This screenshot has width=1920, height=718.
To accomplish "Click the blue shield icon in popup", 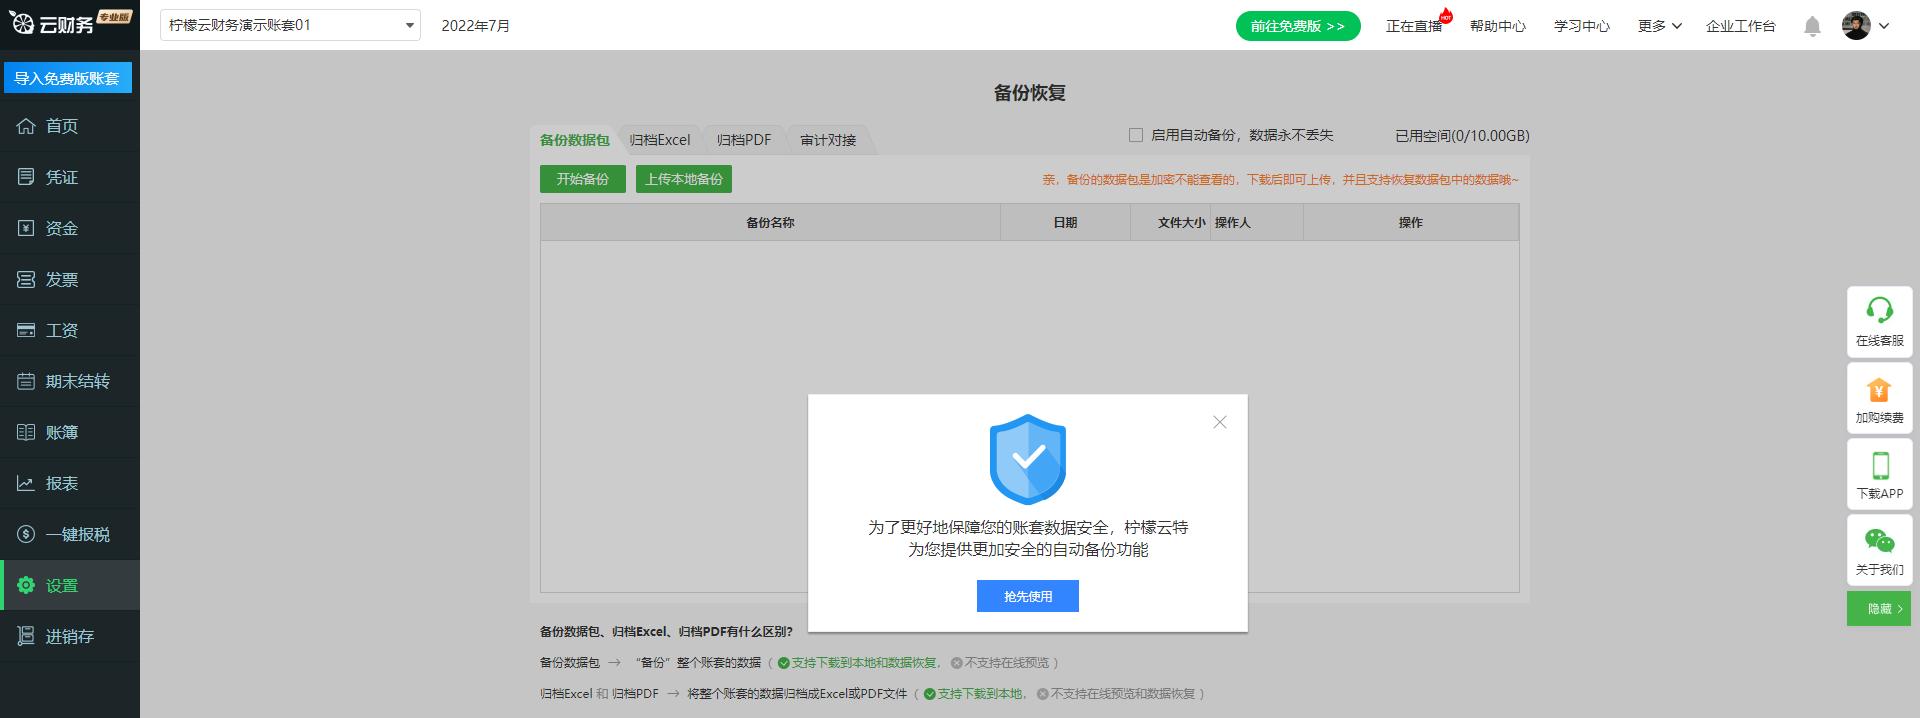I will tap(1028, 459).
